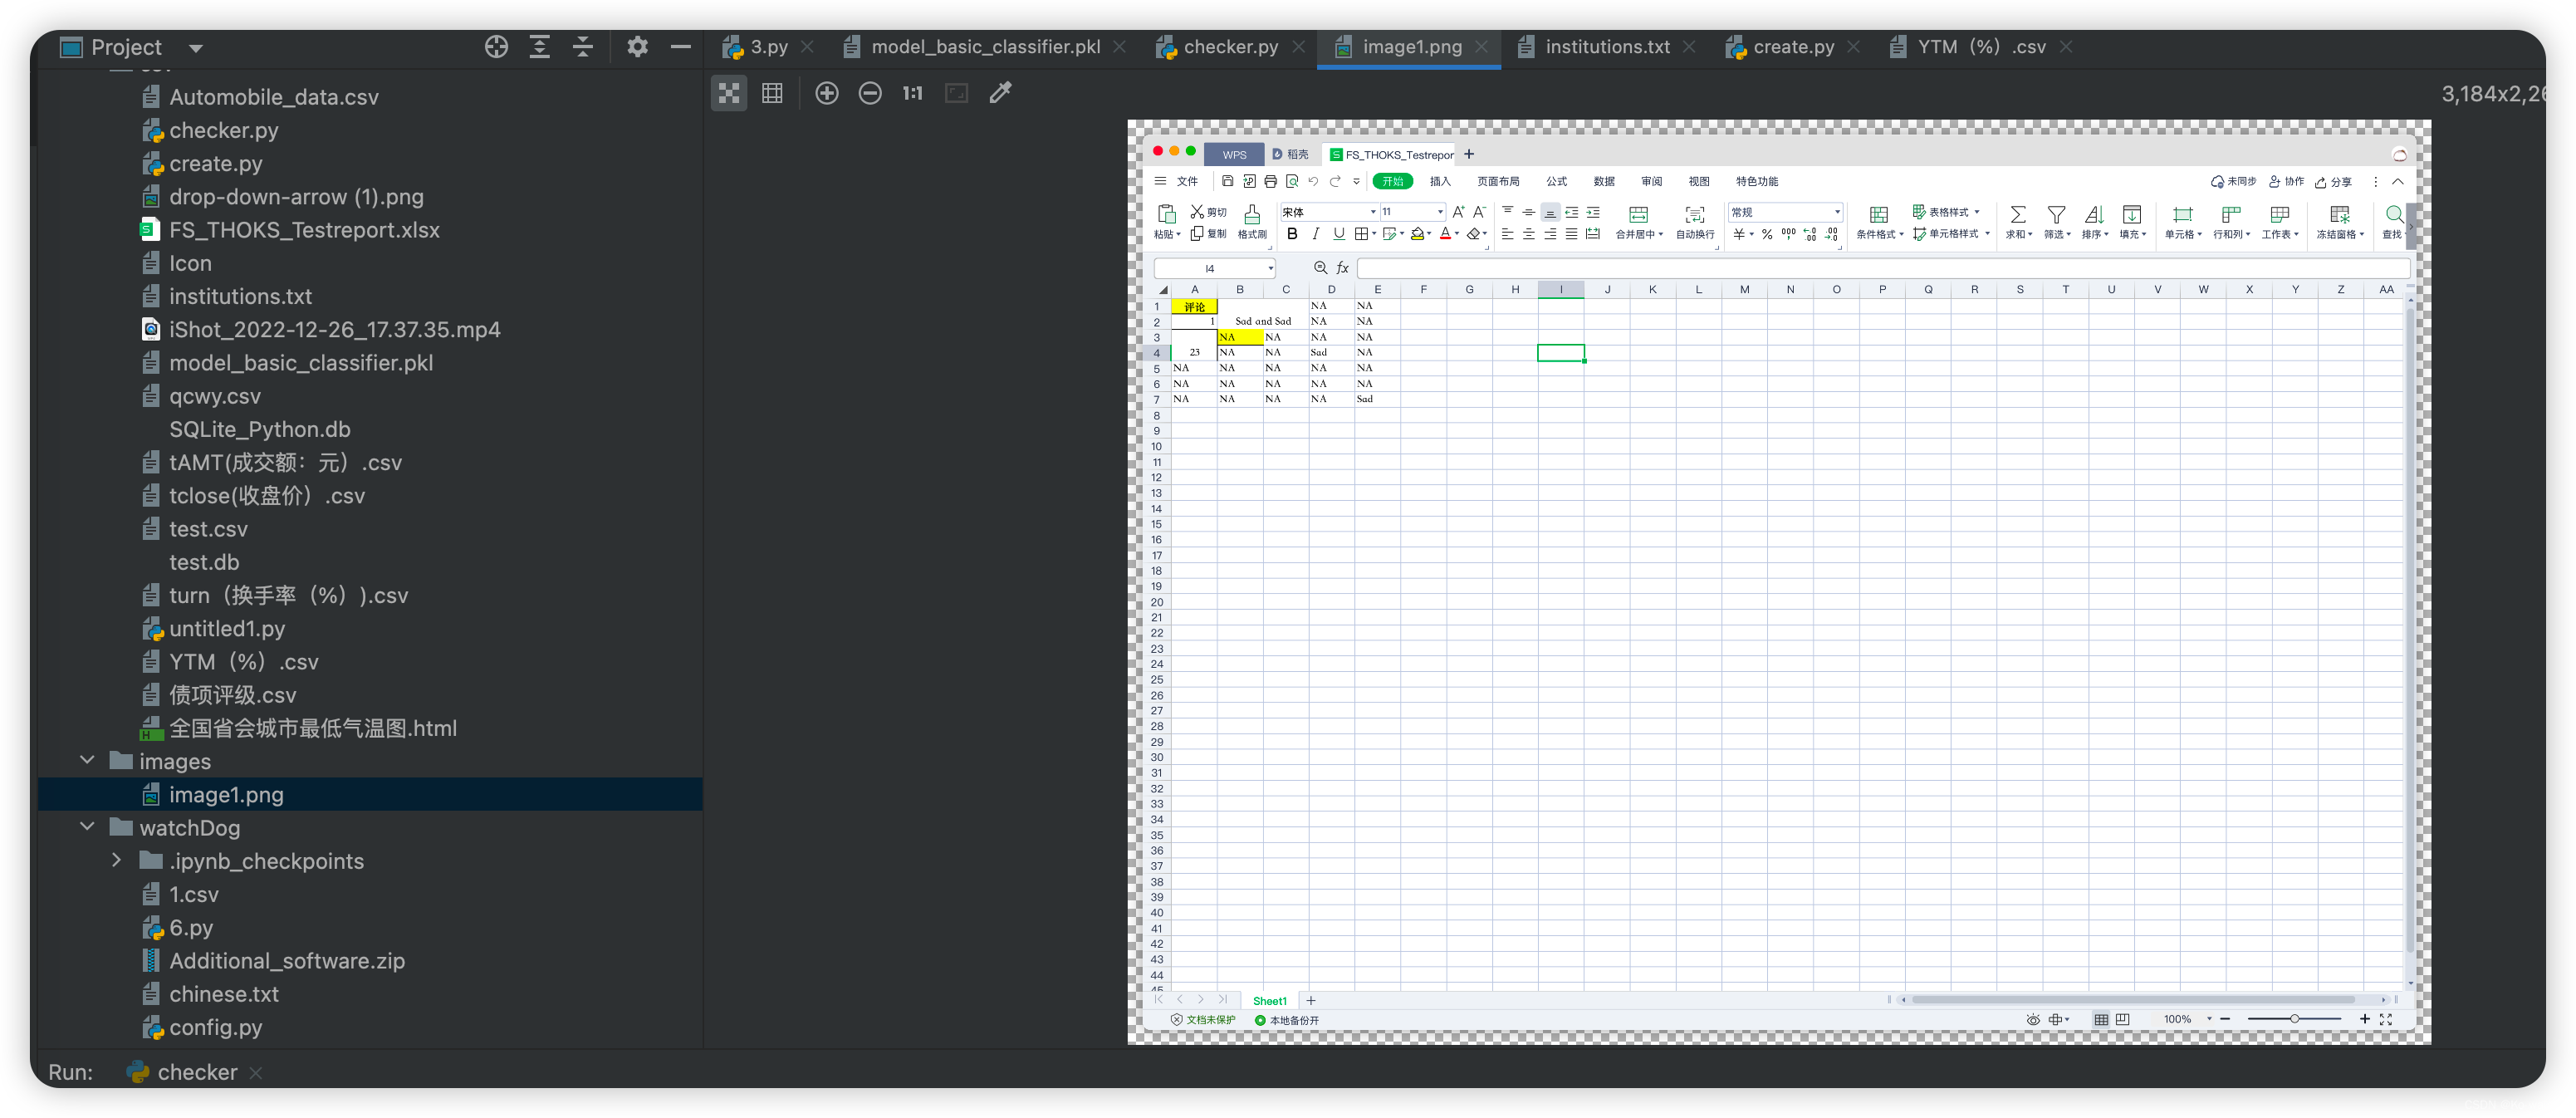
Task: Click Collapse All icon in Project panel
Action: tap(583, 47)
